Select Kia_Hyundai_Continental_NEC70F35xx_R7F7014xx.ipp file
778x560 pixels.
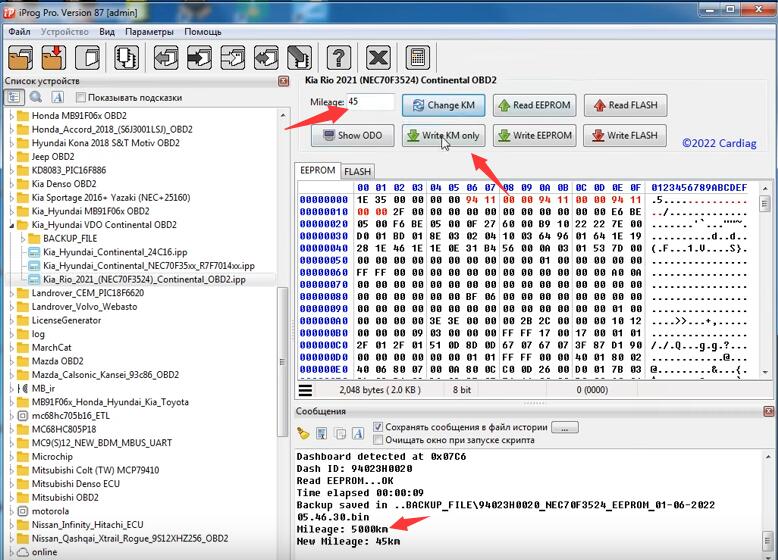(149, 266)
